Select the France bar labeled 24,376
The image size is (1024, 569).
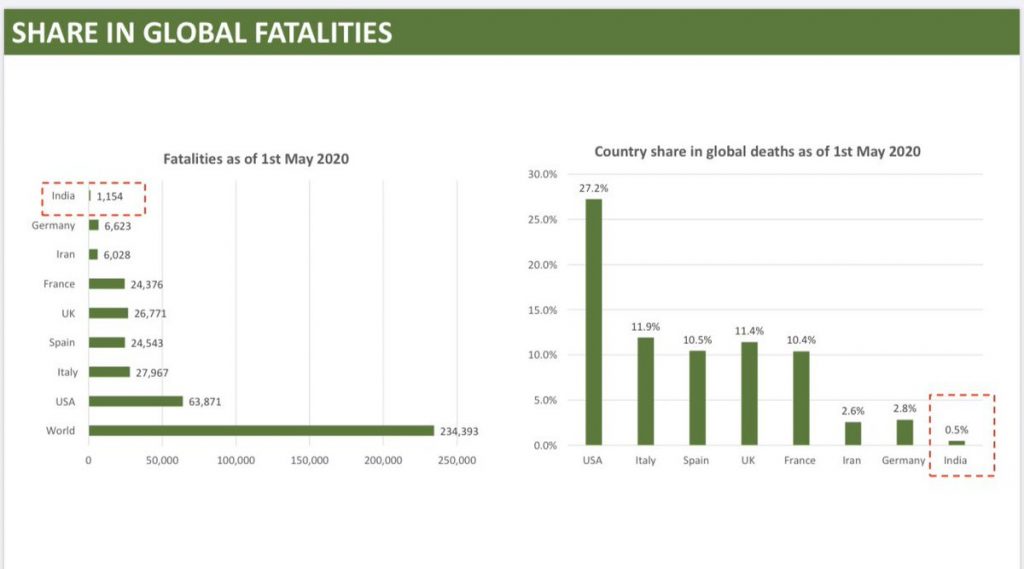(x=107, y=284)
